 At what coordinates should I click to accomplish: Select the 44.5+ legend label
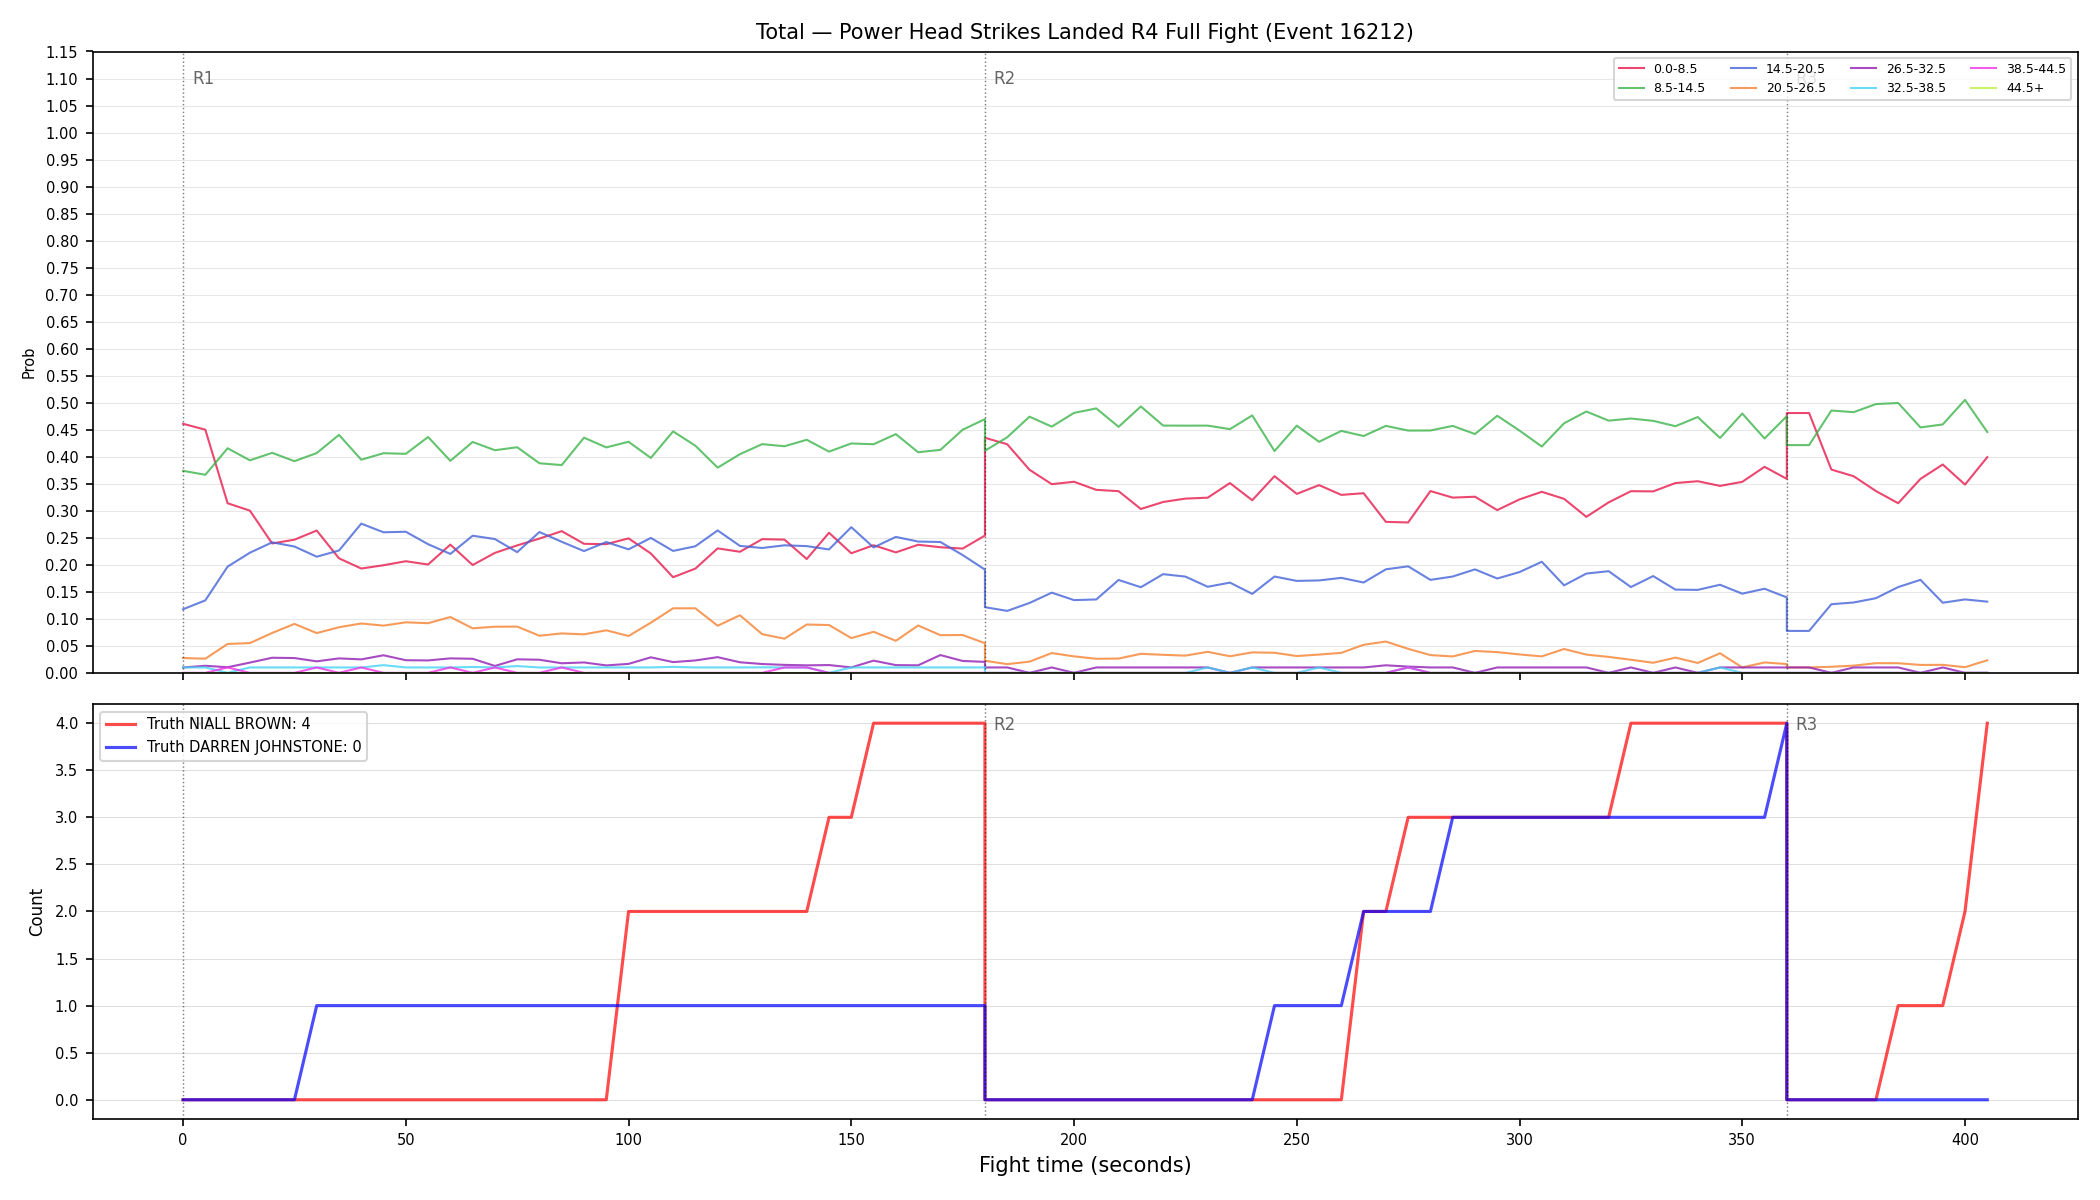pos(2025,88)
